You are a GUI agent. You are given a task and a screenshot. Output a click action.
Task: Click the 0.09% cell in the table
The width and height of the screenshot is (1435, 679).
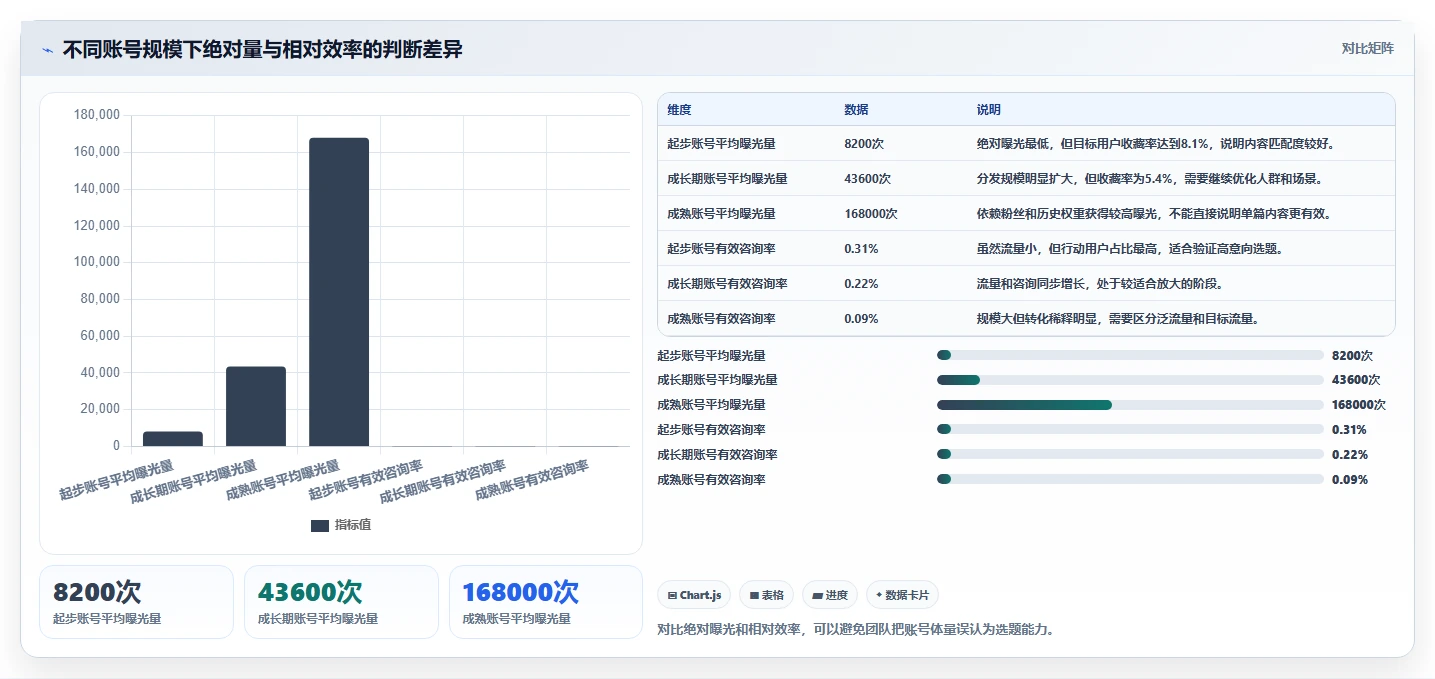click(861, 319)
